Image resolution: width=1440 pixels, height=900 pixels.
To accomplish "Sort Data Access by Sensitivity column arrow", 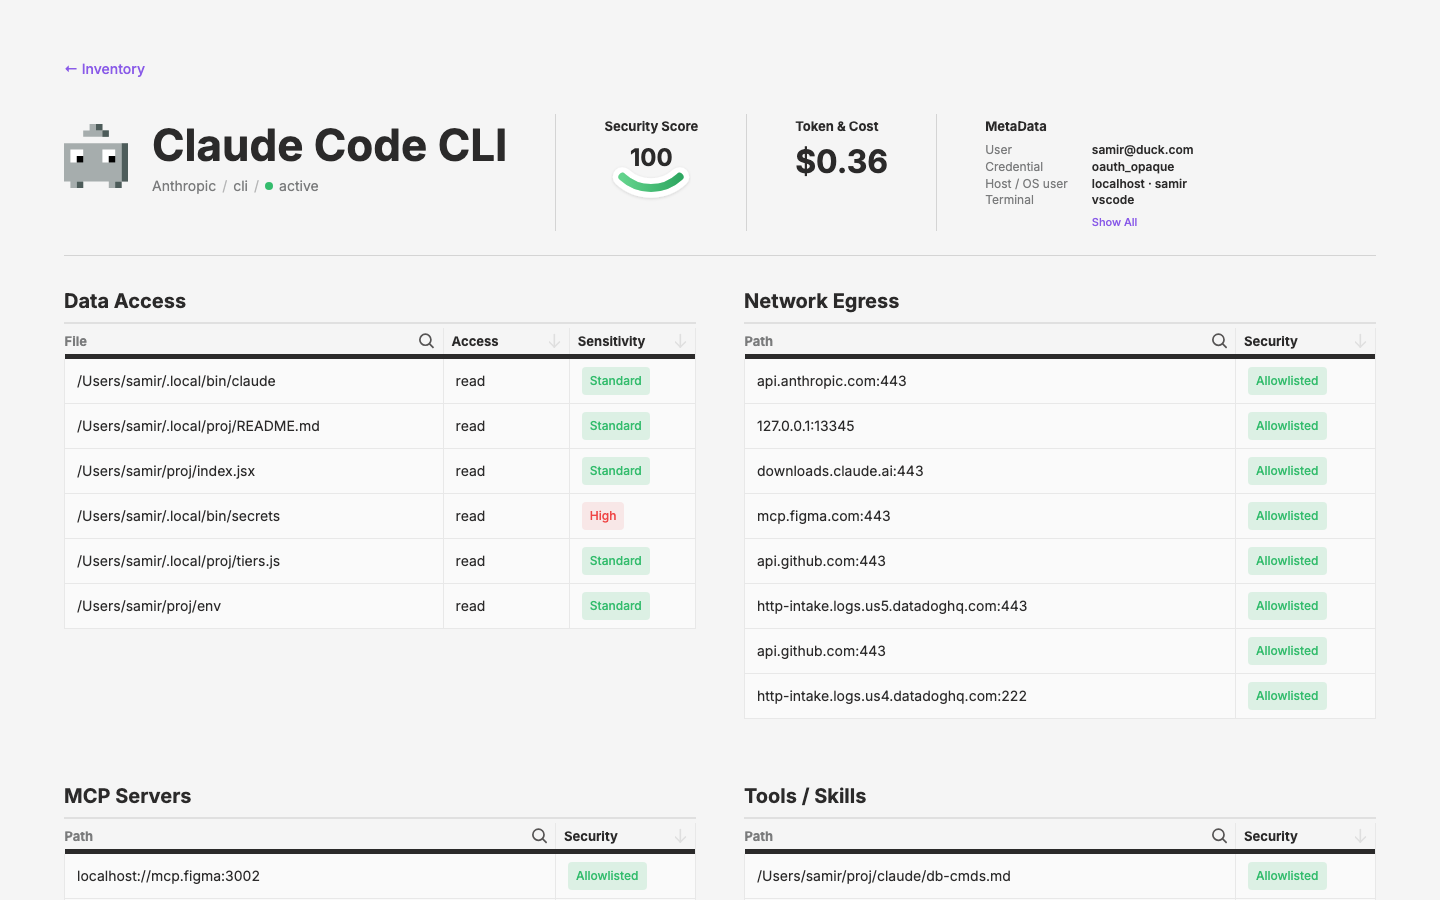I will [x=680, y=341].
